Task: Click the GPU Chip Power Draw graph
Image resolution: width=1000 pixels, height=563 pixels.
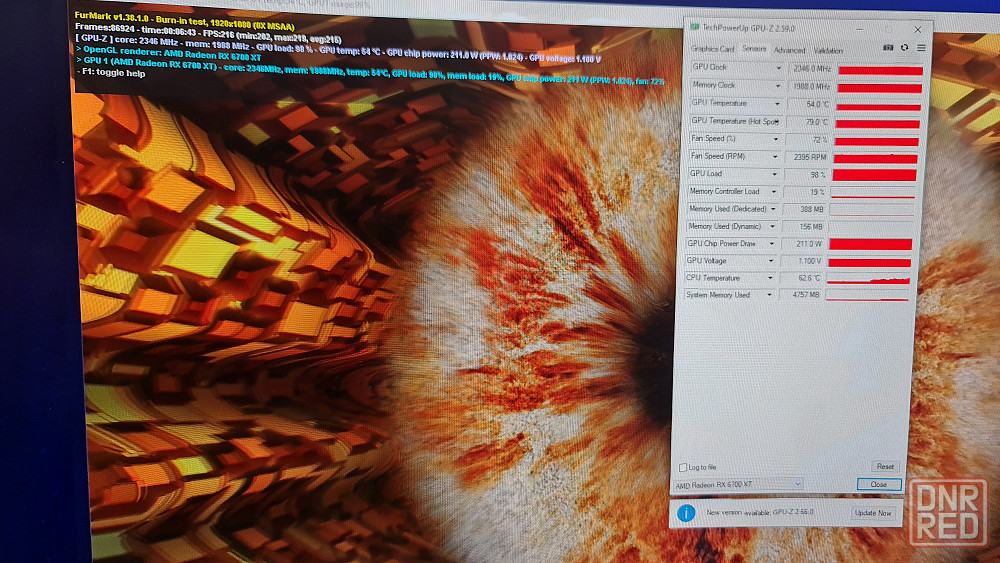Action: click(x=871, y=245)
